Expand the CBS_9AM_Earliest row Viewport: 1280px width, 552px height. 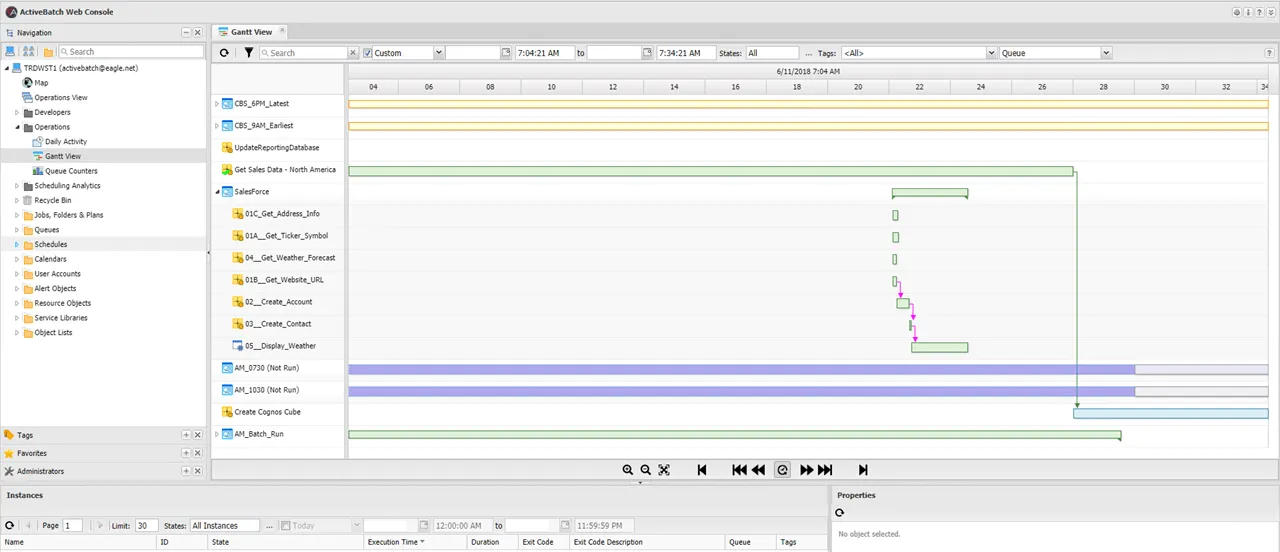217,126
